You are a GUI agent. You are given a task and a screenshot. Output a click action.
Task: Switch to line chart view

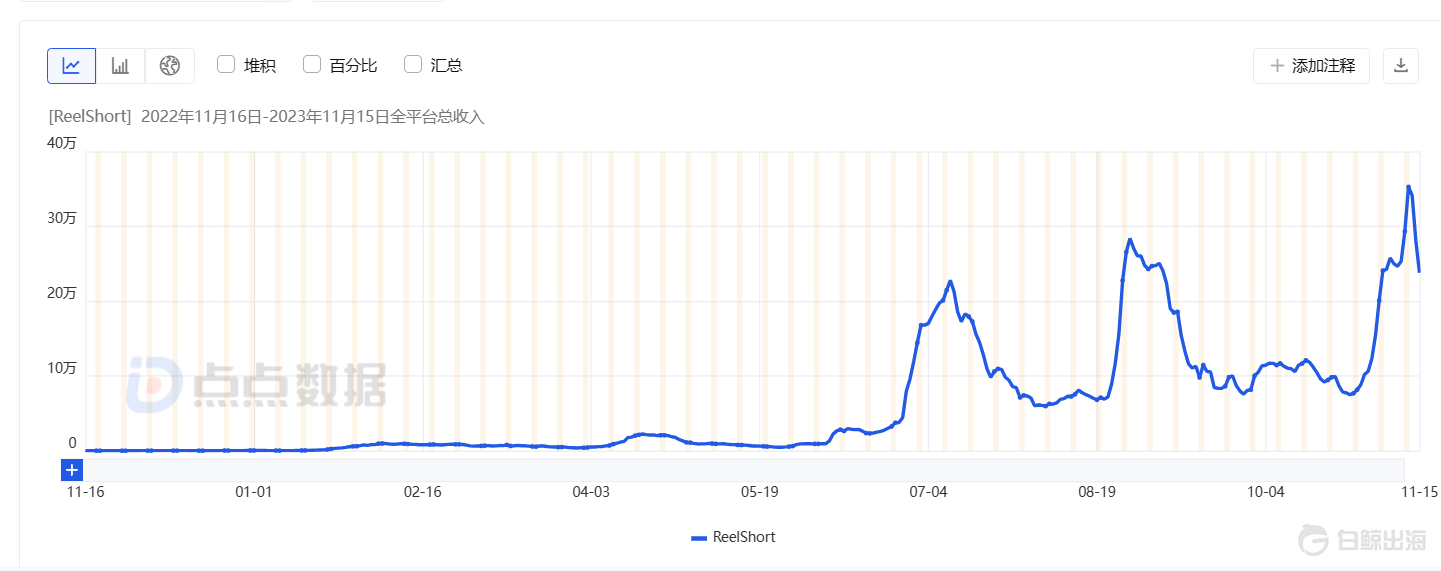coord(71,66)
